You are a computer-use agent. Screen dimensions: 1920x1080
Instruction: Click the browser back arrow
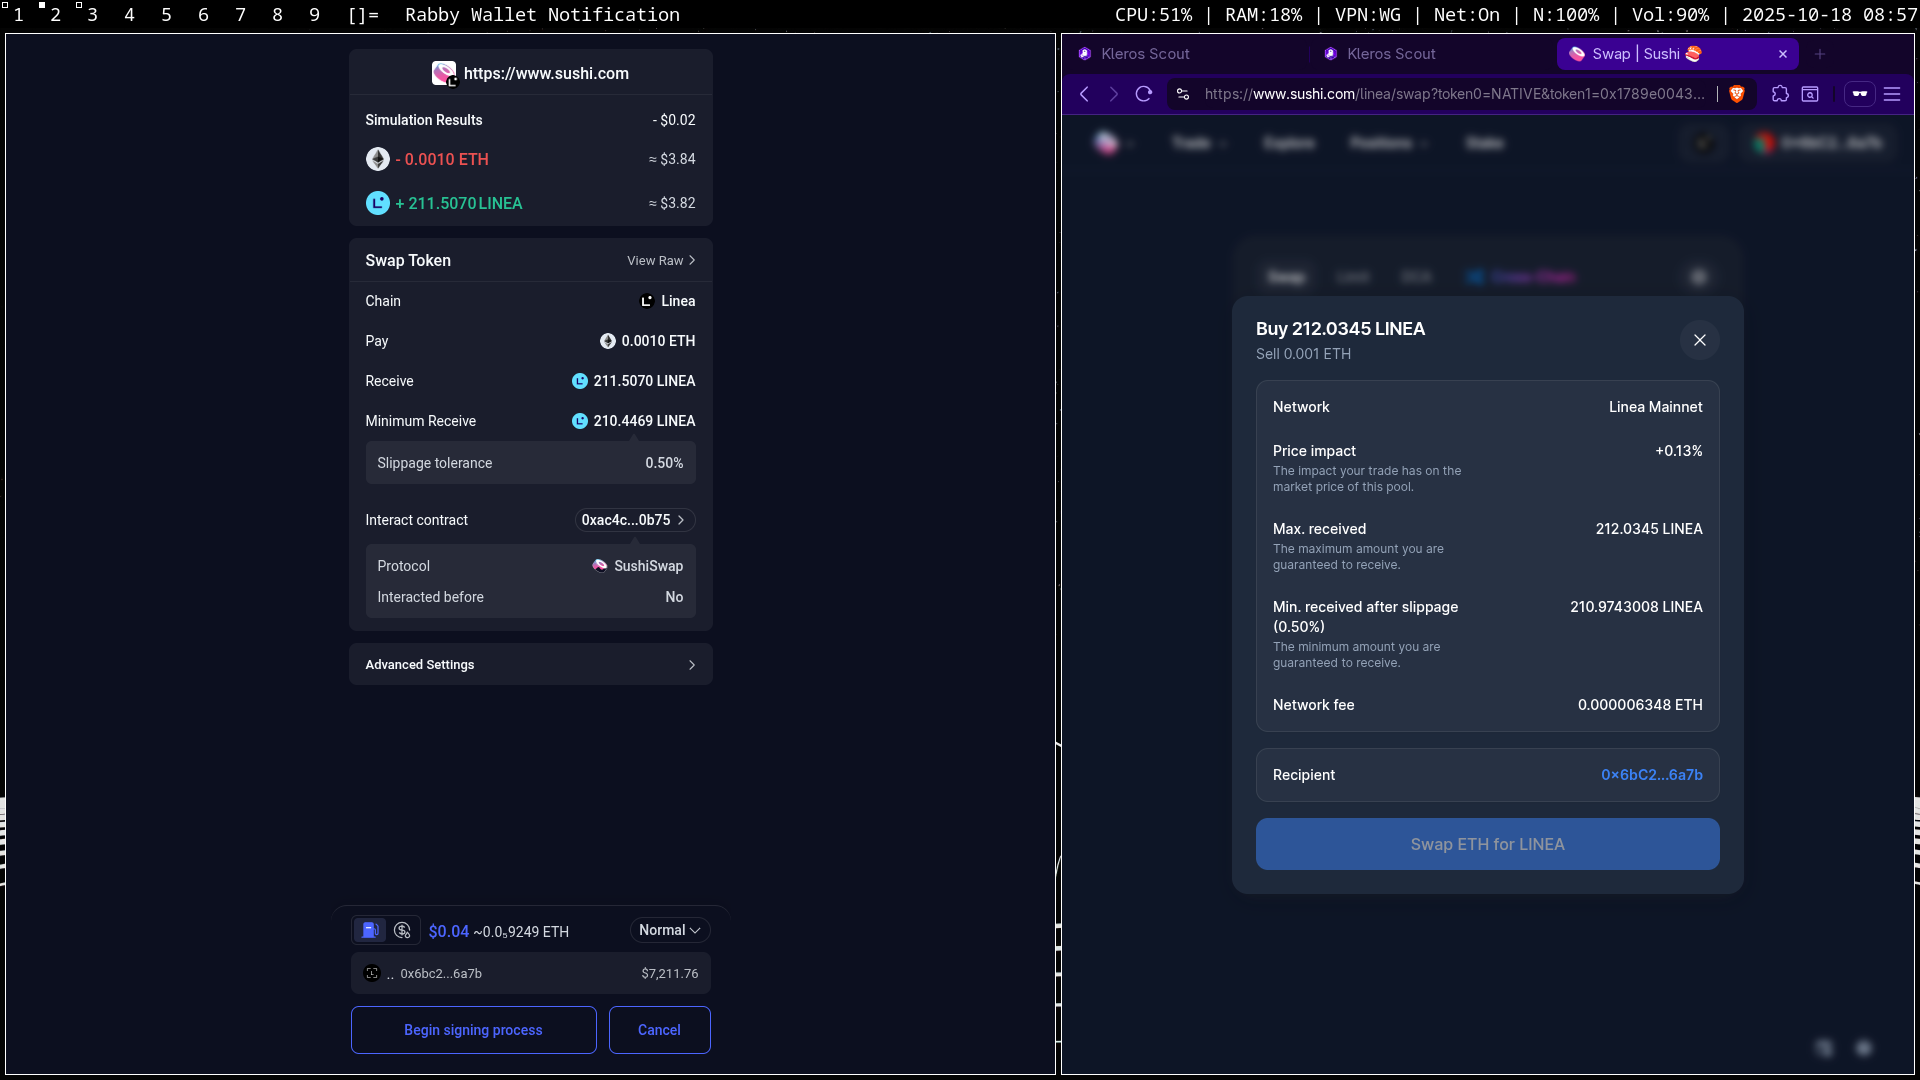click(1085, 94)
